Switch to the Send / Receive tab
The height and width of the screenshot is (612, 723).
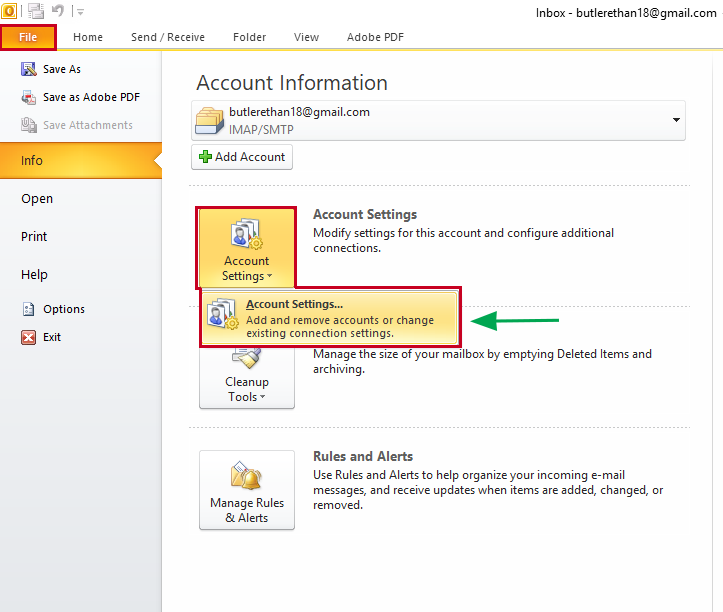[167, 37]
